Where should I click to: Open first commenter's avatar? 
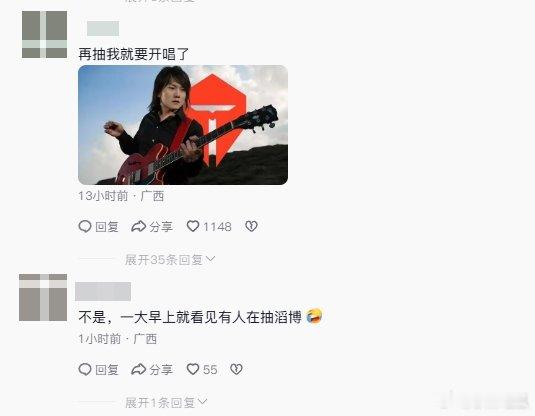coord(44,34)
